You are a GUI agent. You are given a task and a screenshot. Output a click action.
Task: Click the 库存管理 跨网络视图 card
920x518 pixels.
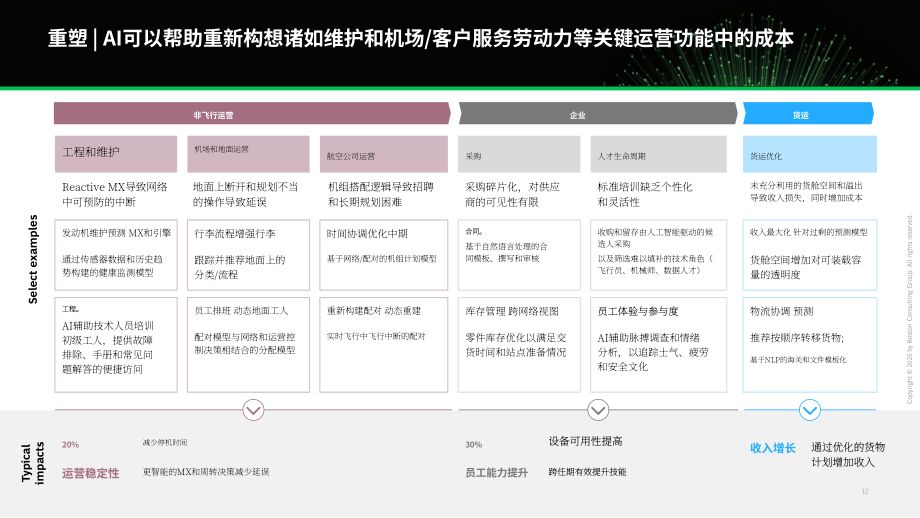[x=519, y=345]
